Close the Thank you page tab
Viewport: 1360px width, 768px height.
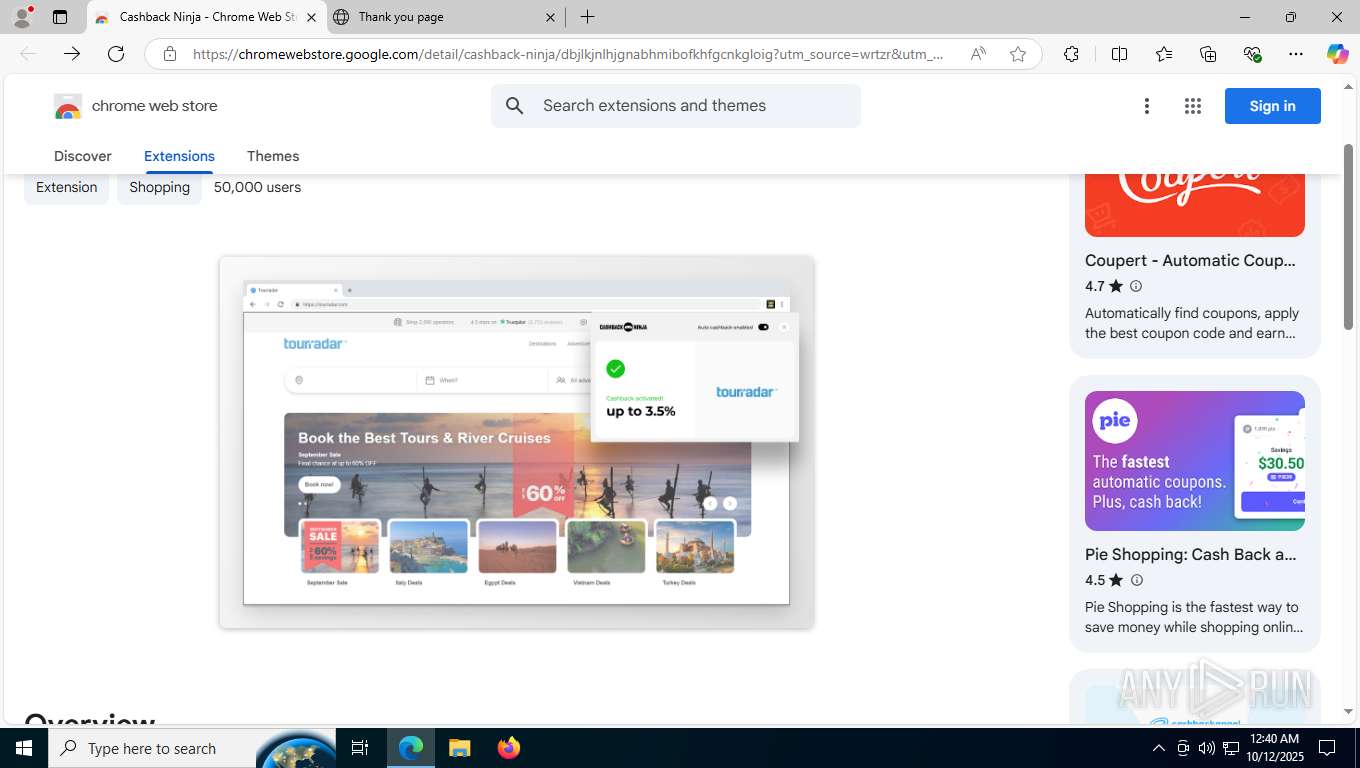(551, 17)
